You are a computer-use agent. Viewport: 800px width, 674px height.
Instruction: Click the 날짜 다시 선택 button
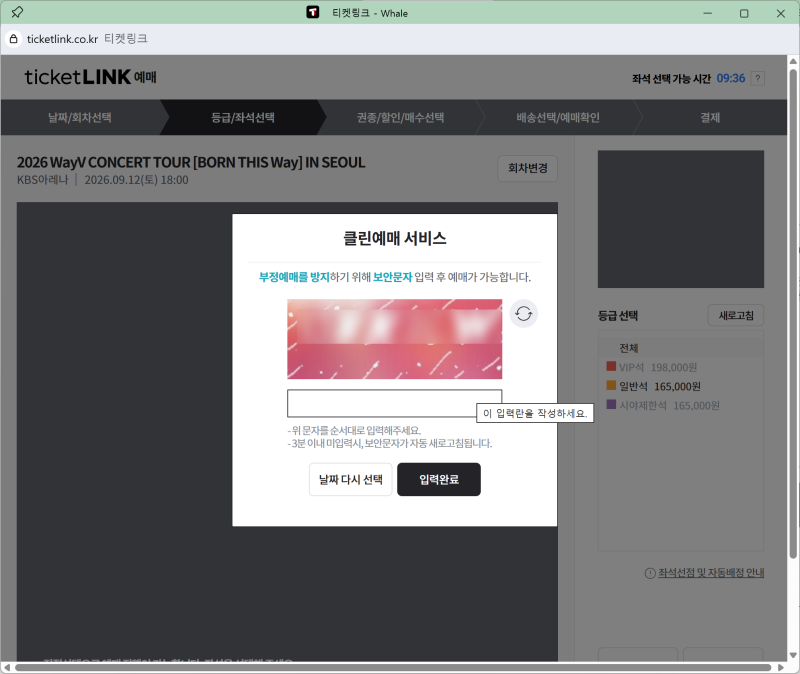[351, 479]
